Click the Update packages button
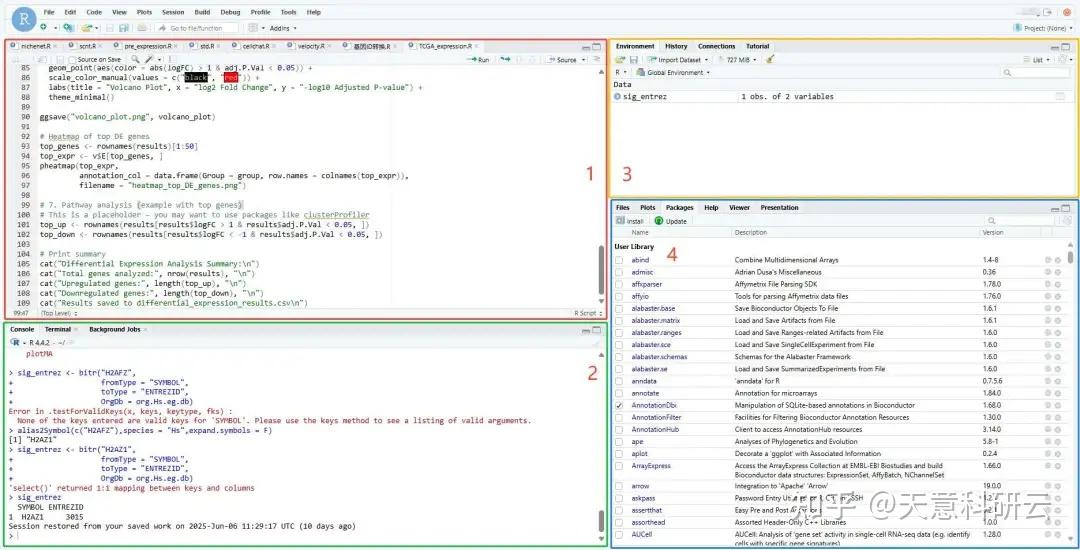The height and width of the screenshot is (550, 1080). click(671, 221)
